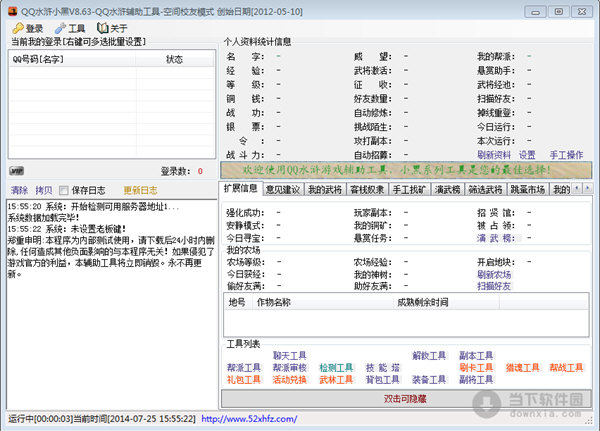Click the 登录数 count value

click(x=200, y=171)
